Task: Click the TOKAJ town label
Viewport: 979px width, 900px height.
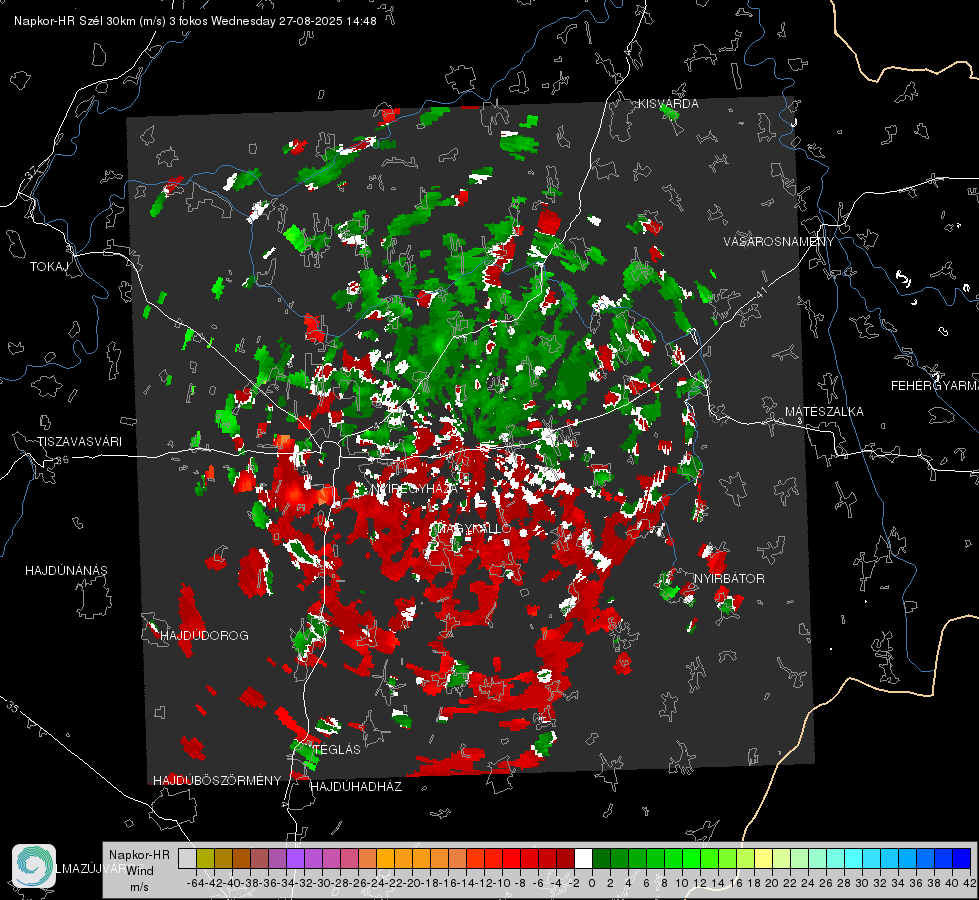Action: point(49,267)
